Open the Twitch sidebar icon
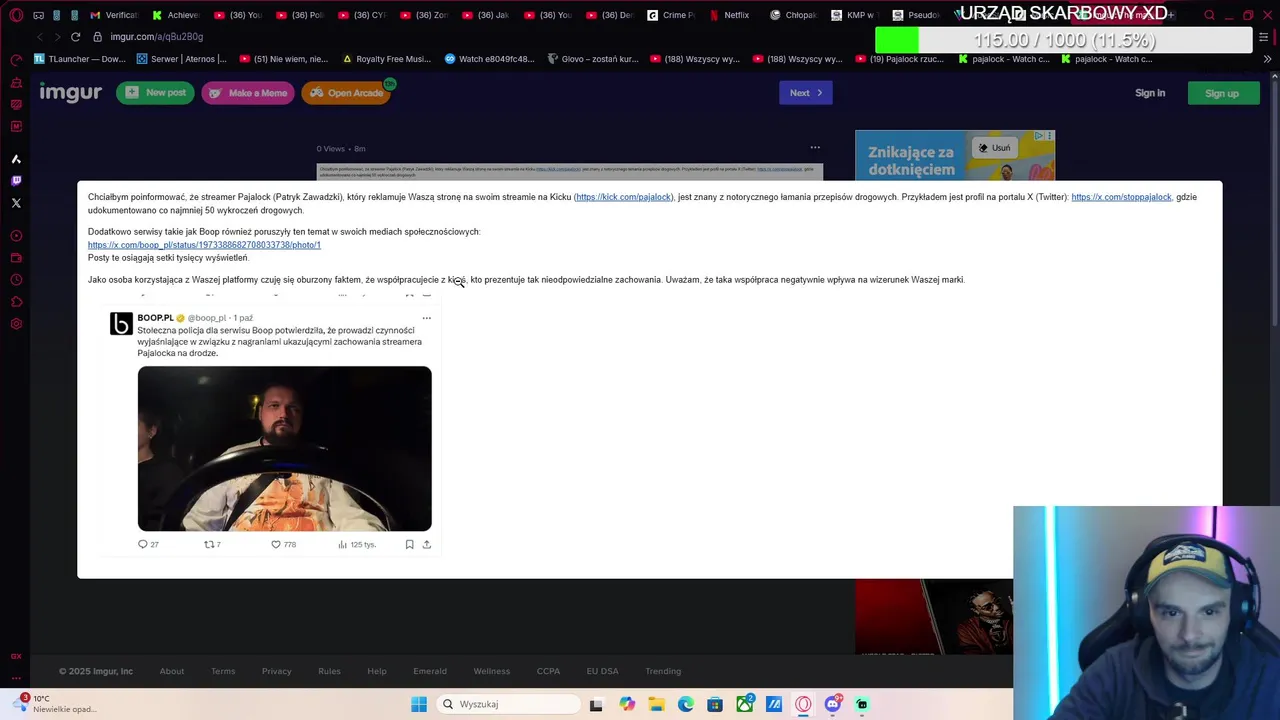1280x720 pixels. click(x=16, y=181)
